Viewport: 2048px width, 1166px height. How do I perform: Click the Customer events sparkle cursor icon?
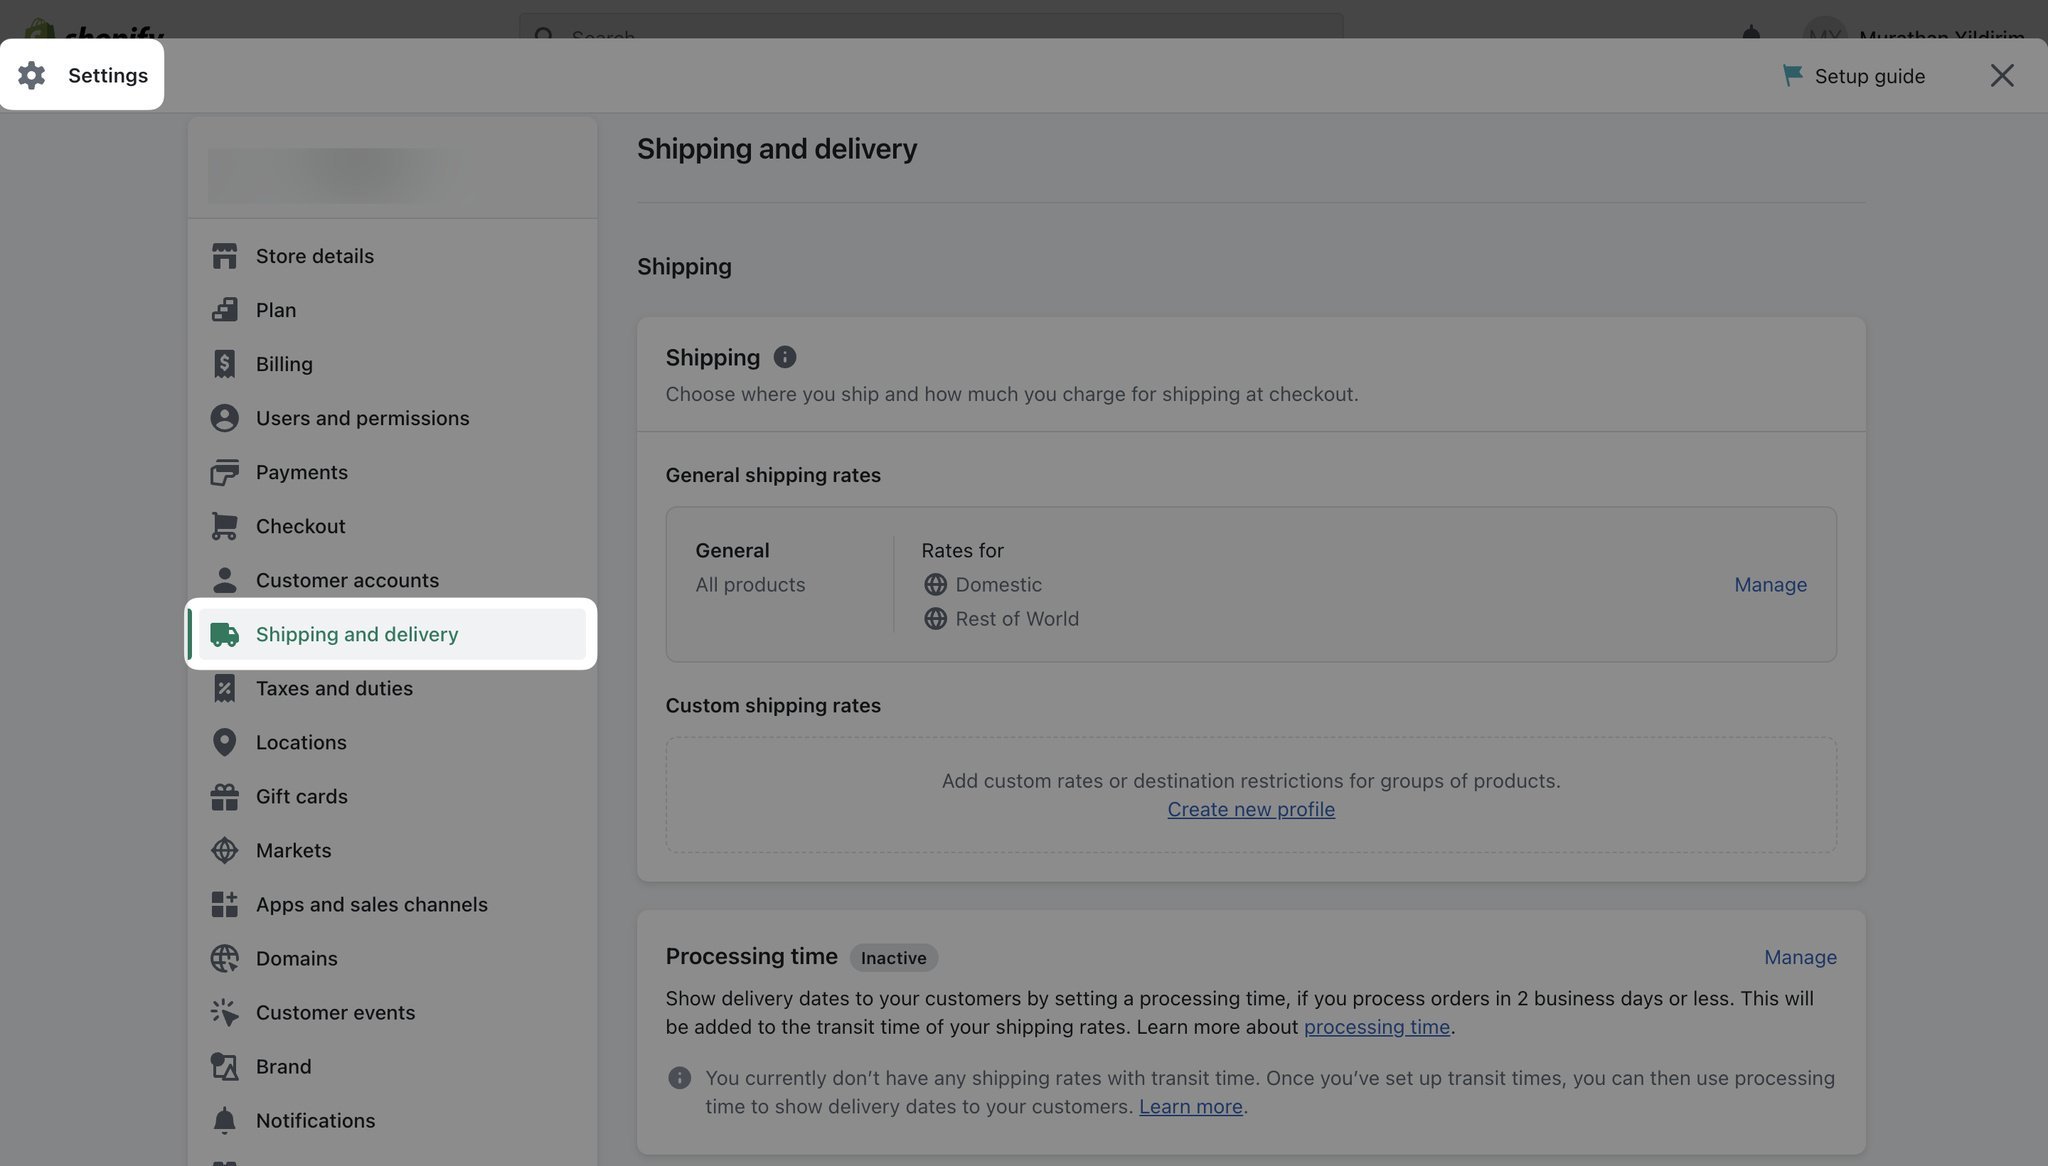click(224, 1012)
